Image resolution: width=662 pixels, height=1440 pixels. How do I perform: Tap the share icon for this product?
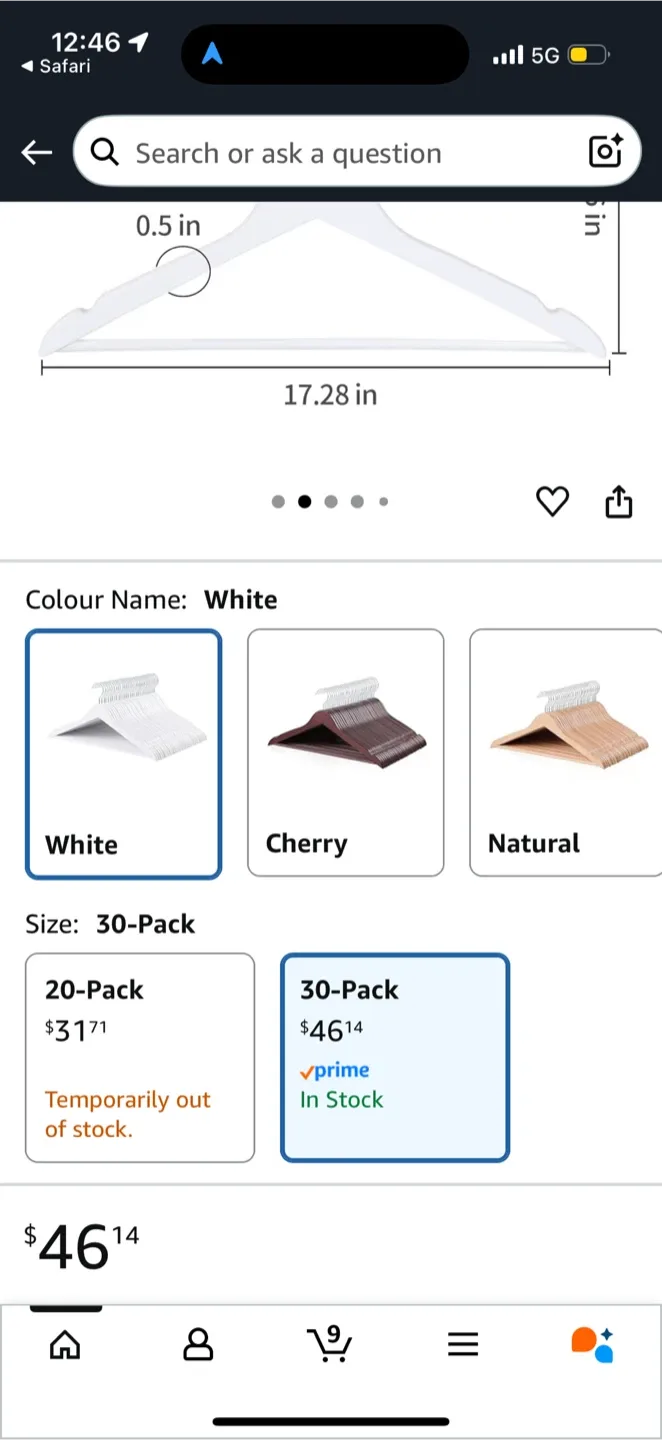[x=618, y=501]
